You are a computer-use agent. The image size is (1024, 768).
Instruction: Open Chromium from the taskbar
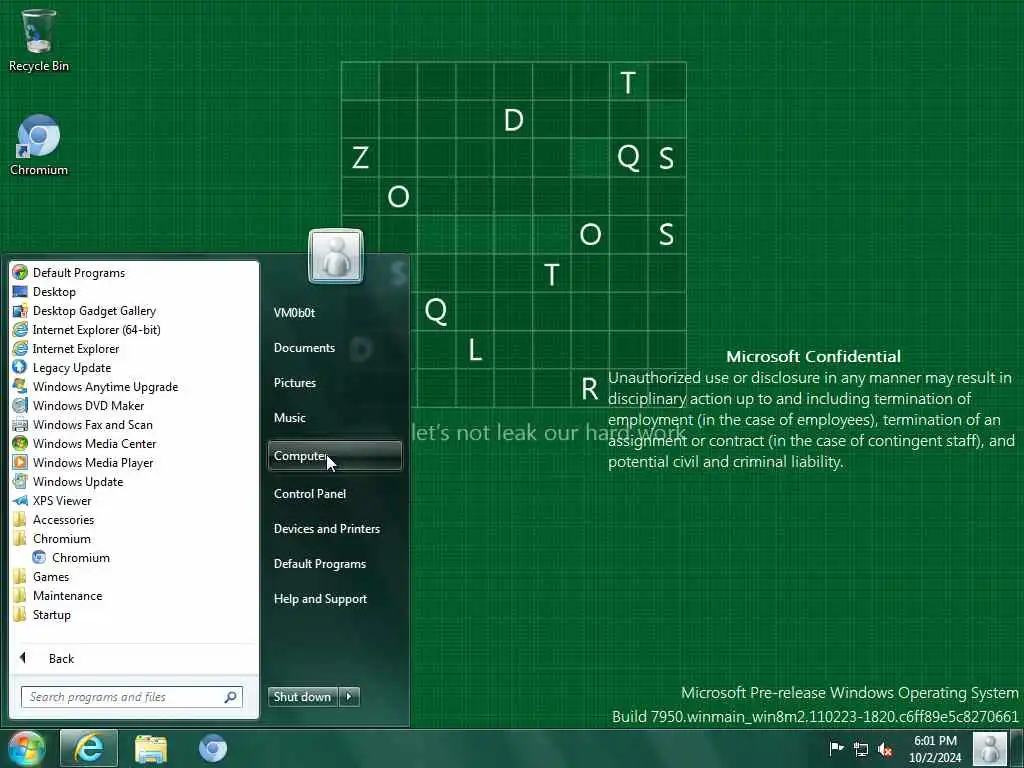tap(213, 748)
